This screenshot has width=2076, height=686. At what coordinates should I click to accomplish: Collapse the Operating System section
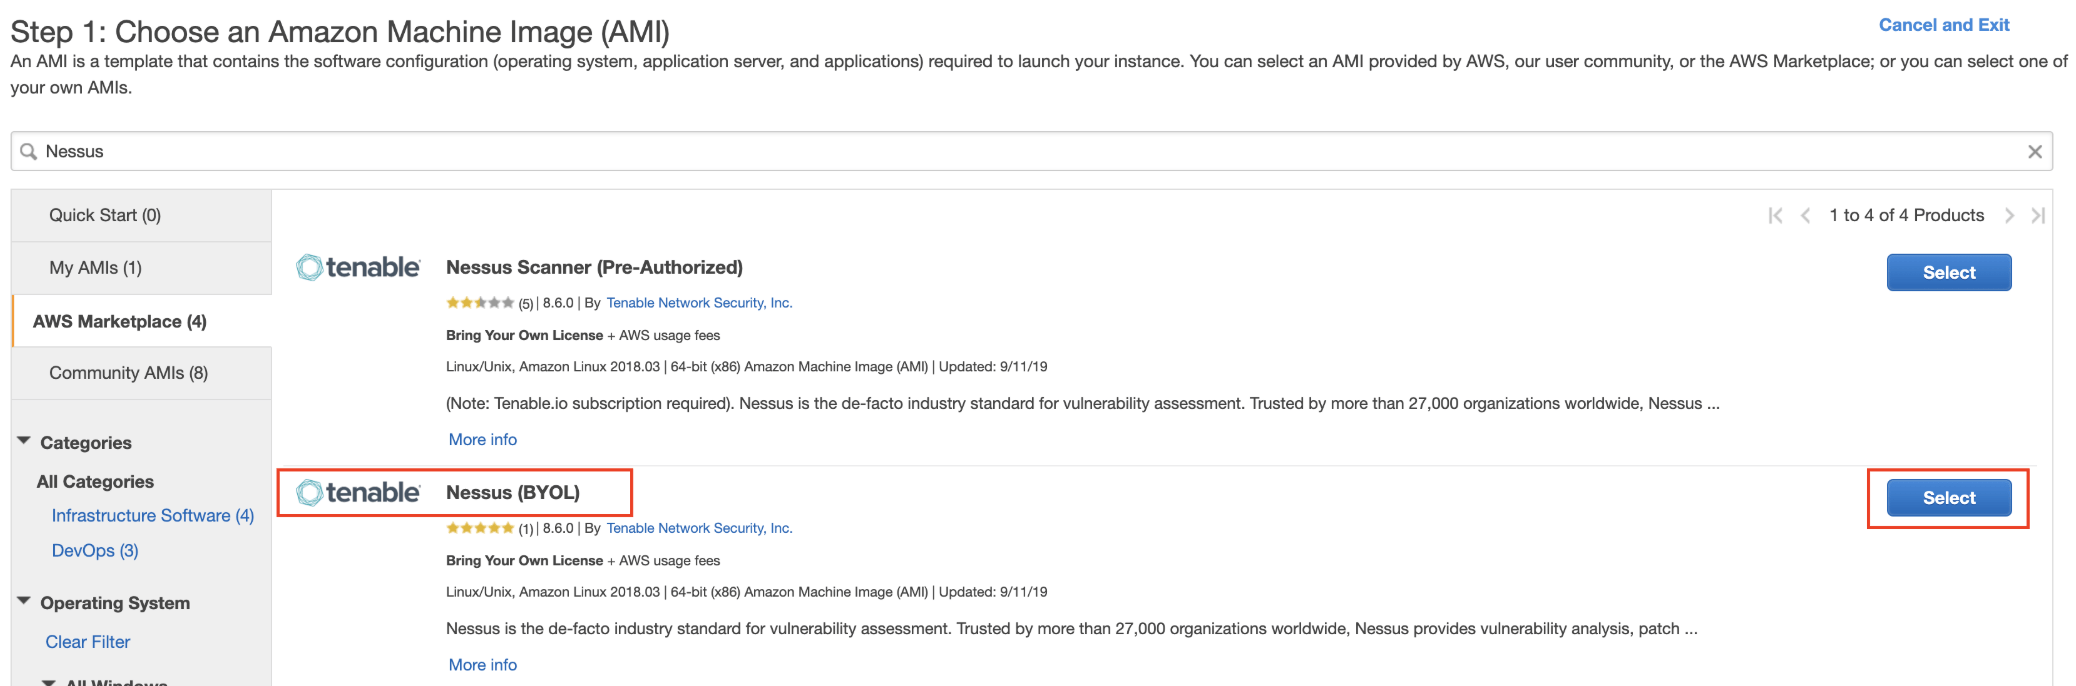[x=24, y=601]
